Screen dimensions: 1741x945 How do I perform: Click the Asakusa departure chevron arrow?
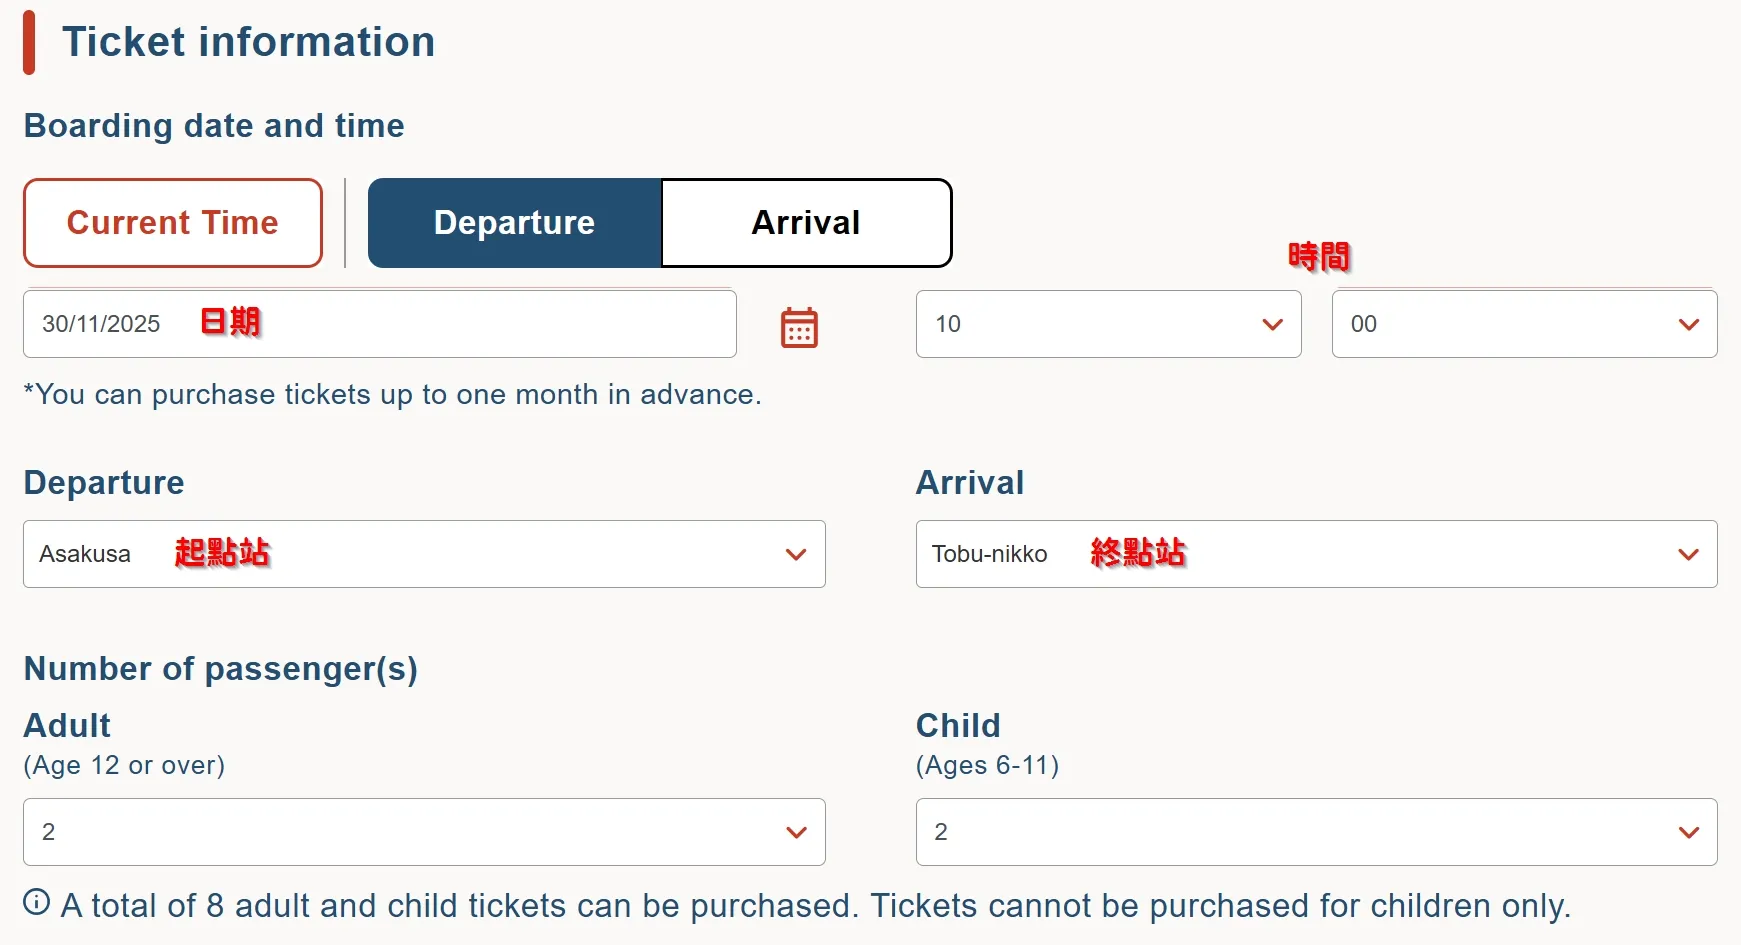tap(796, 554)
